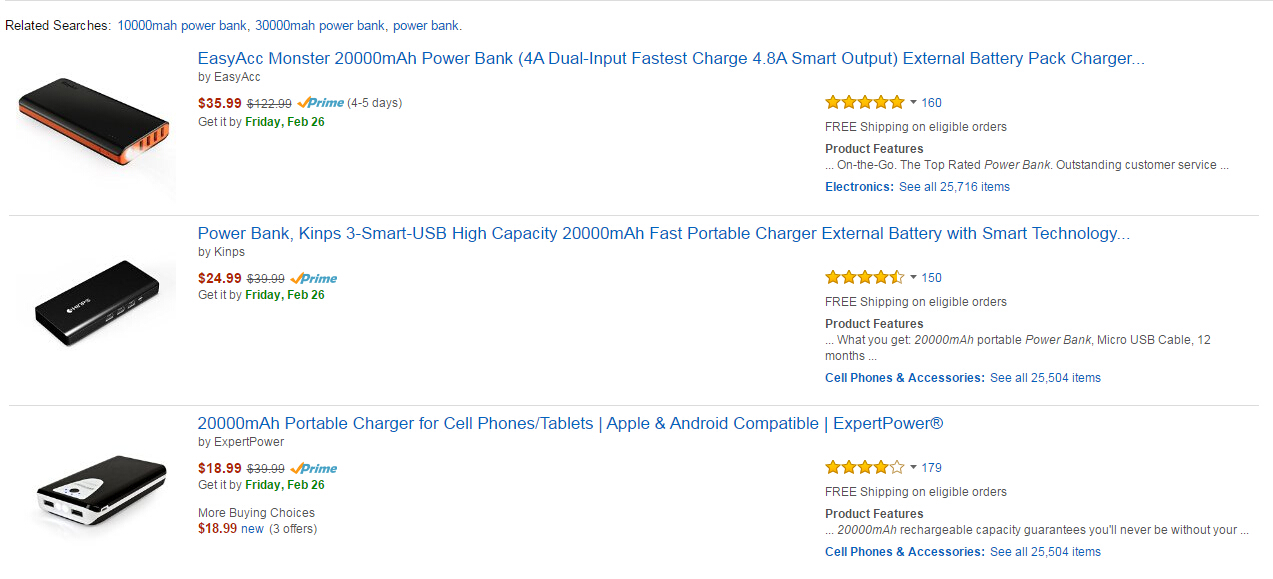Open the Kinps 3-Smart-USB Power Bank title
The height and width of the screenshot is (579, 1273).
663,234
